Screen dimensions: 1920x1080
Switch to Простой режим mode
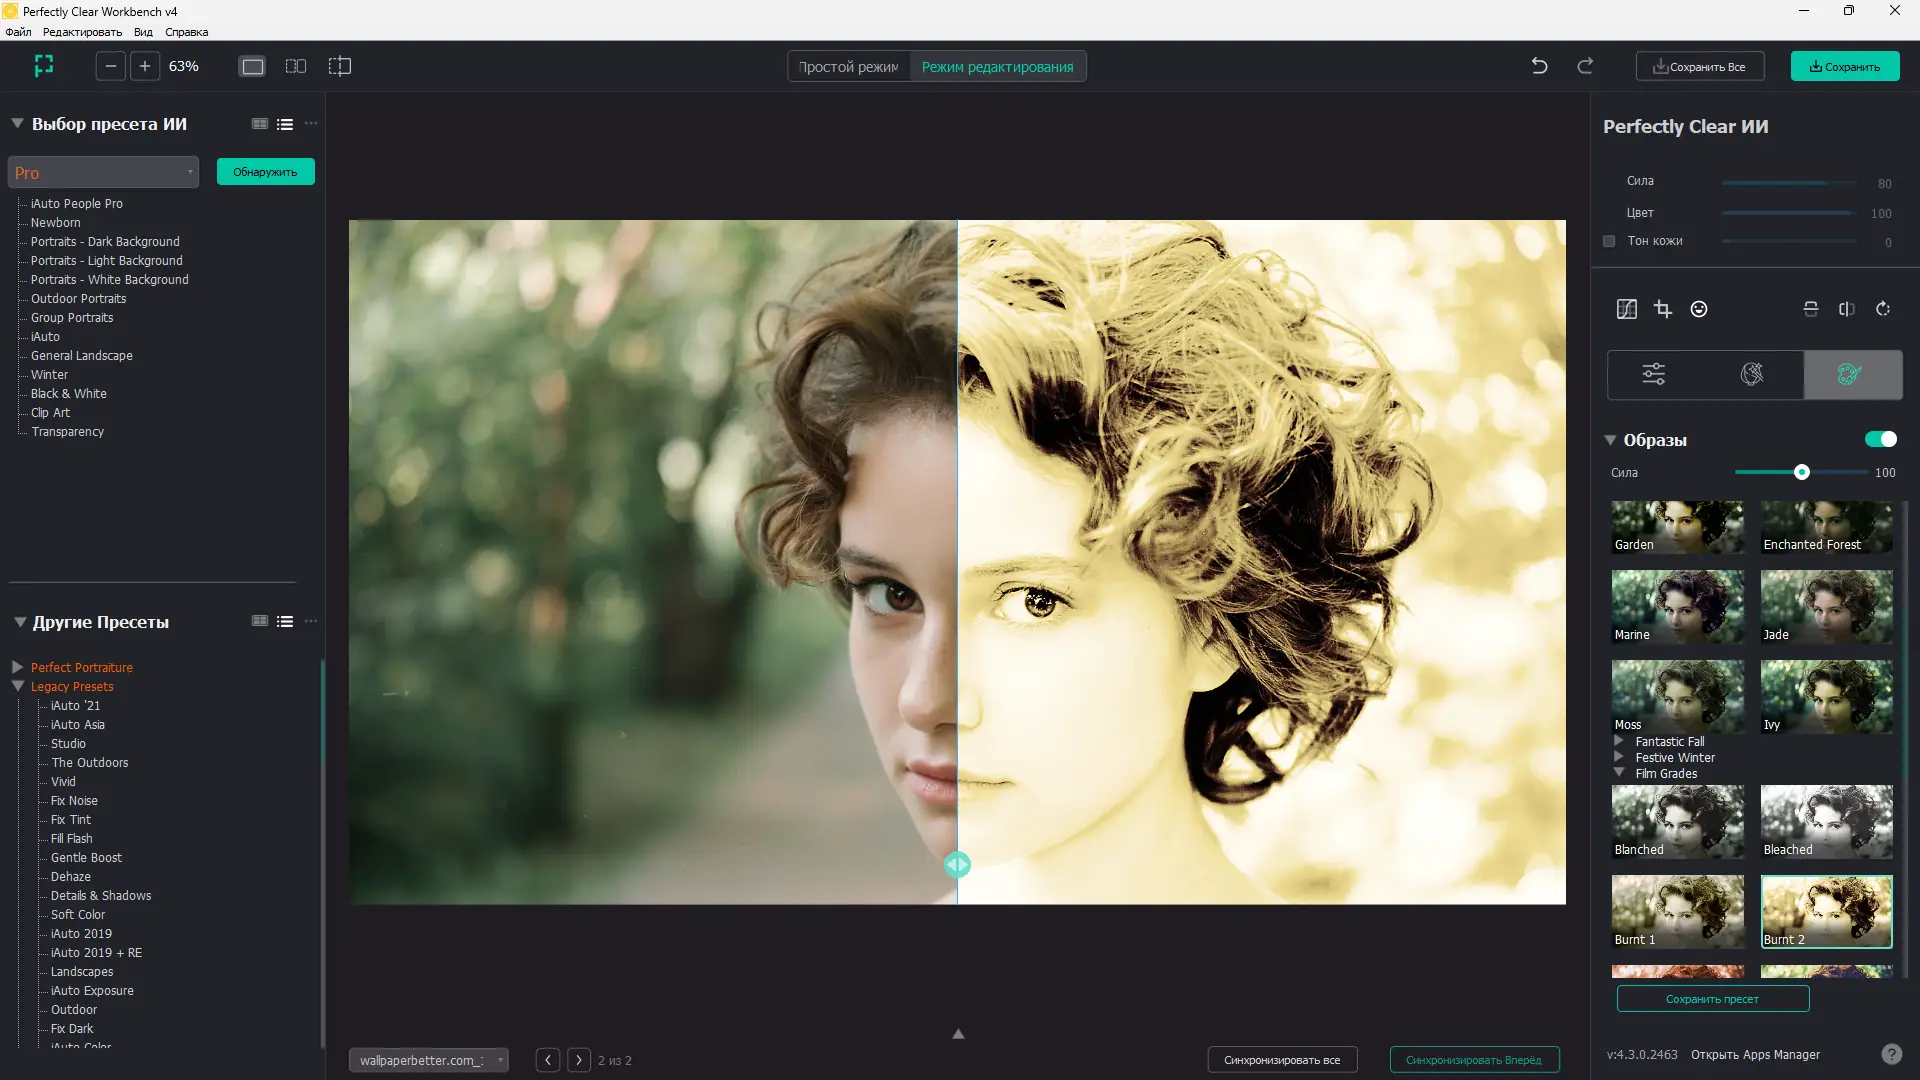point(848,67)
